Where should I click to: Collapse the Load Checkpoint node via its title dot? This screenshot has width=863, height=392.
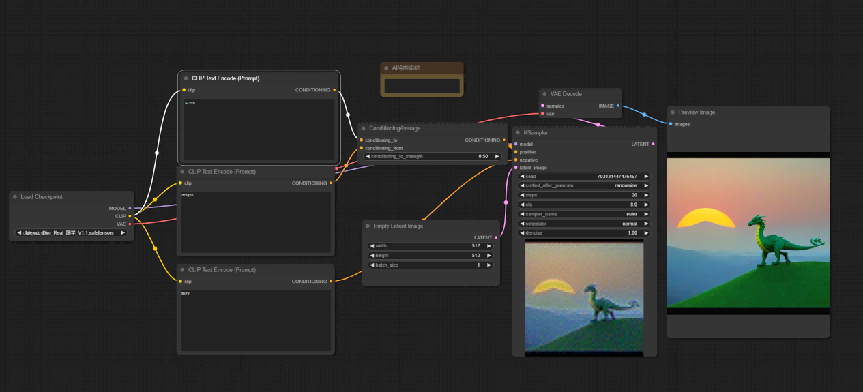tap(15, 197)
